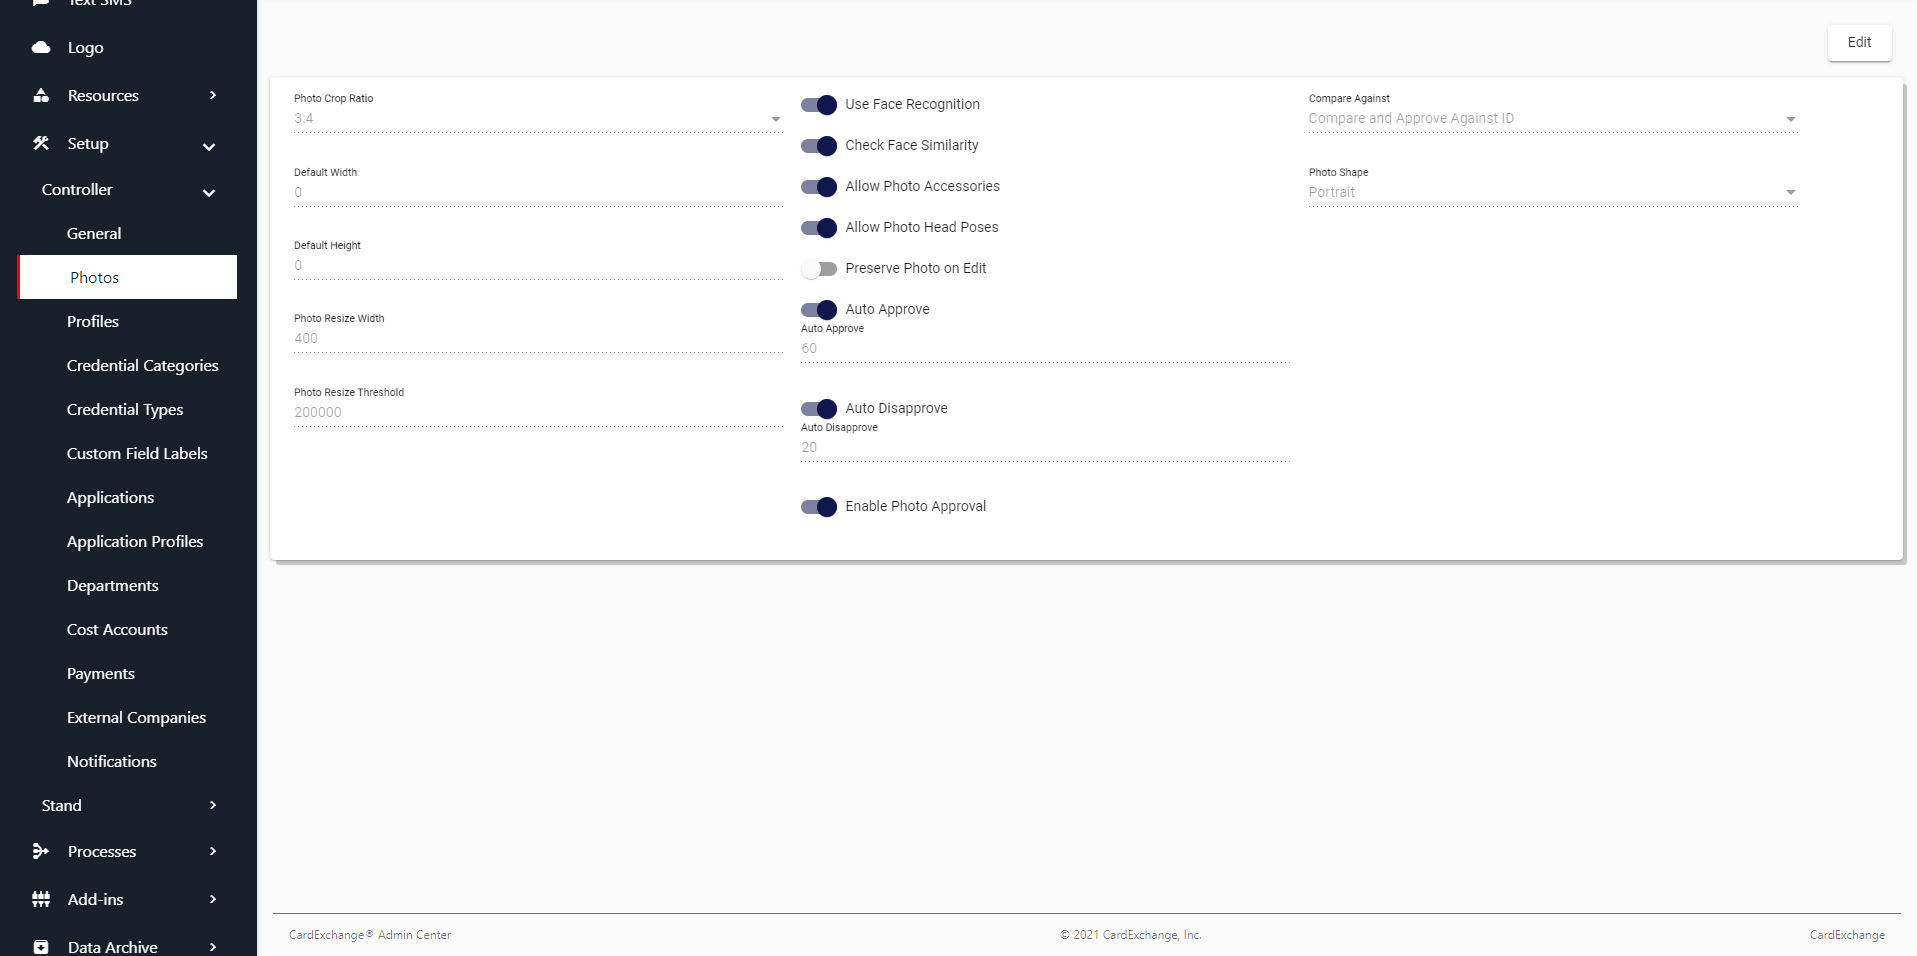Enable Preserve Photo on Edit
Screen dimensions: 1917x956
[x=819, y=269]
